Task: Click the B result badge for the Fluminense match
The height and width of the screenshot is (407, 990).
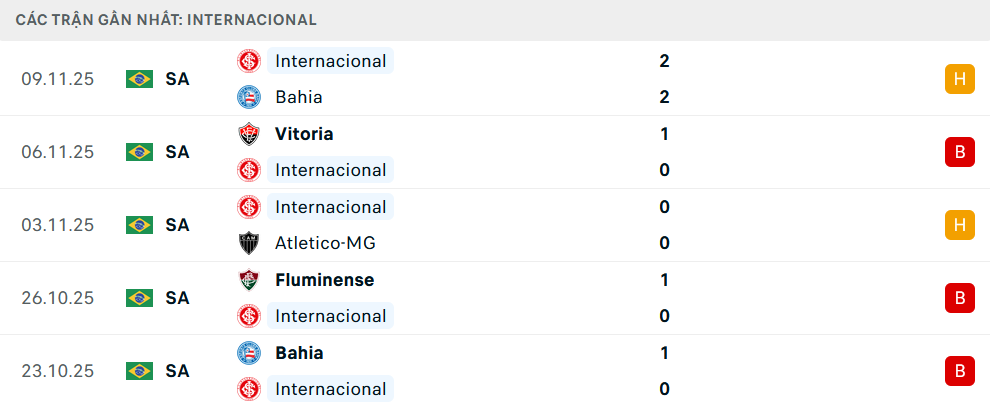Action: pyautogui.click(x=959, y=298)
